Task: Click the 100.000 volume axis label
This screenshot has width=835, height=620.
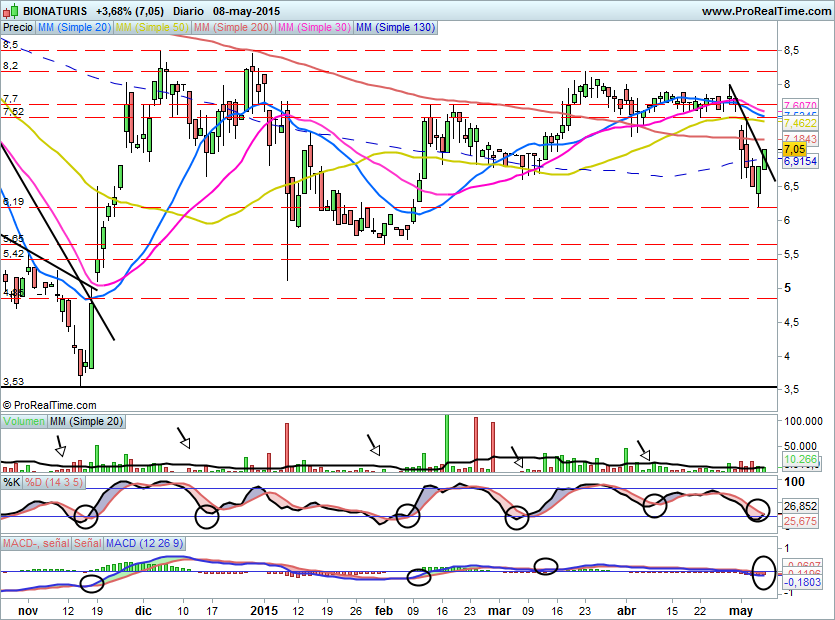Action: (x=804, y=421)
